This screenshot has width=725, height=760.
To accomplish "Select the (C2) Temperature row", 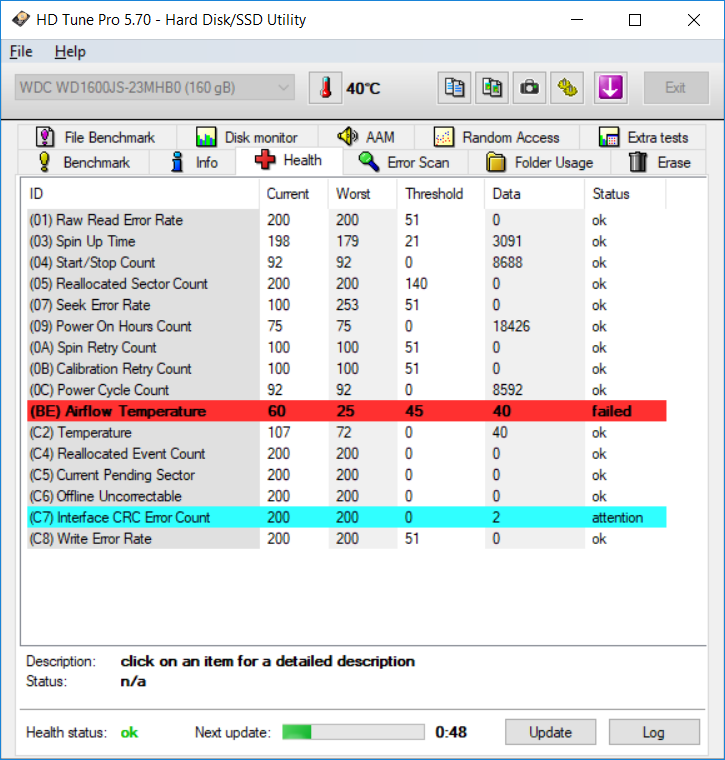I will coord(347,432).
